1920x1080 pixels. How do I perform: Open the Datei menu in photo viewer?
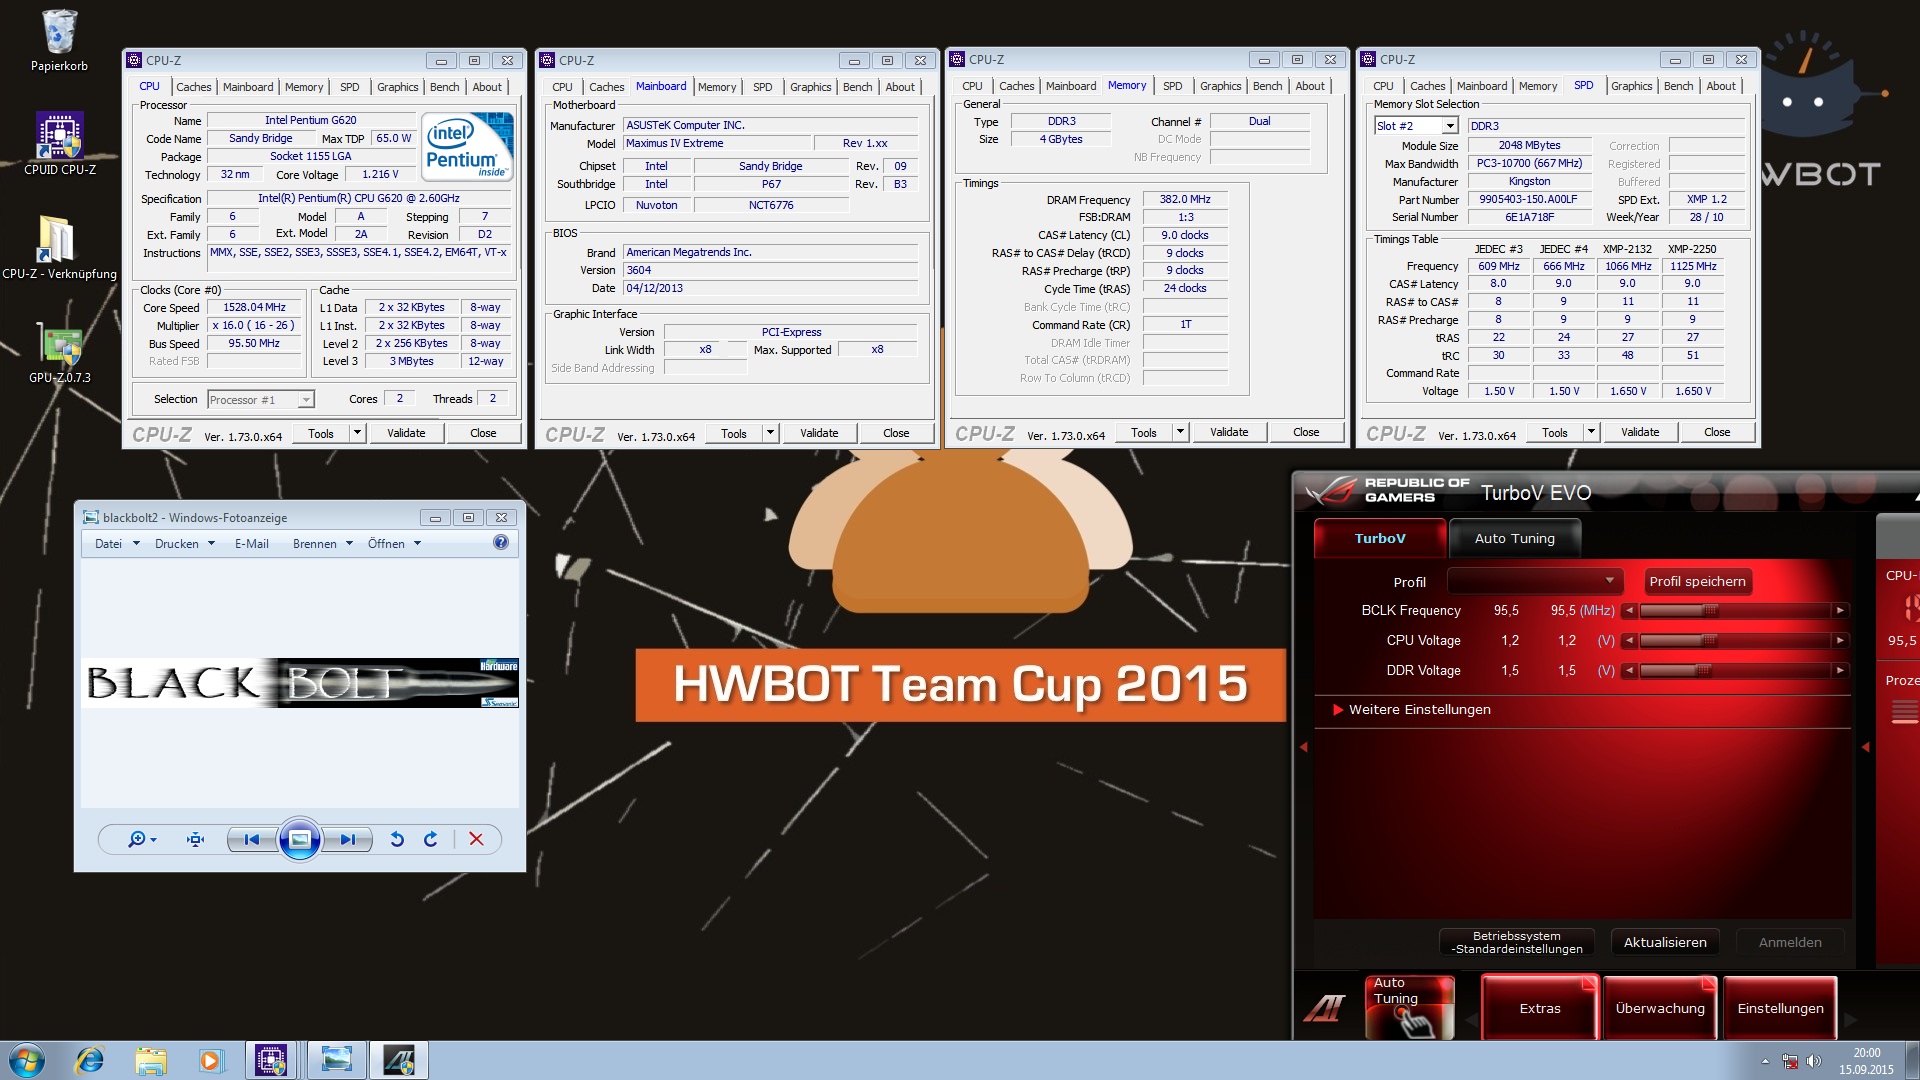click(x=117, y=544)
